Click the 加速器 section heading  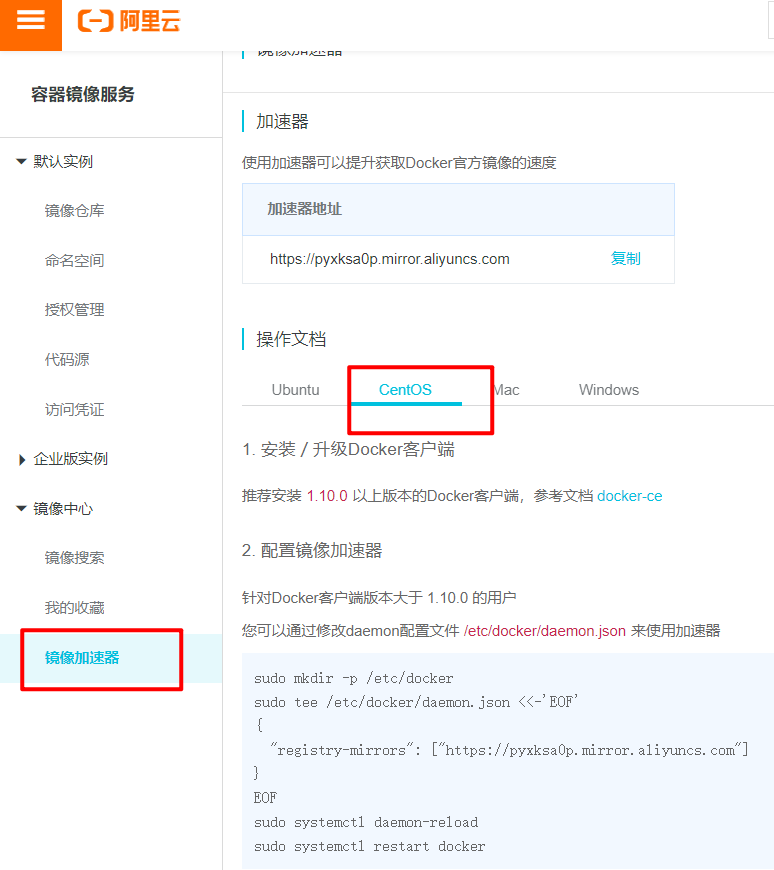[x=282, y=122]
